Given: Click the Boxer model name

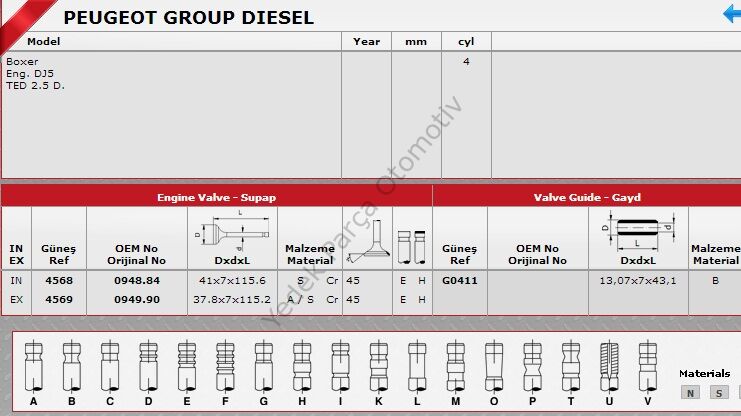Looking at the screenshot, I should pyautogui.click(x=22, y=61).
